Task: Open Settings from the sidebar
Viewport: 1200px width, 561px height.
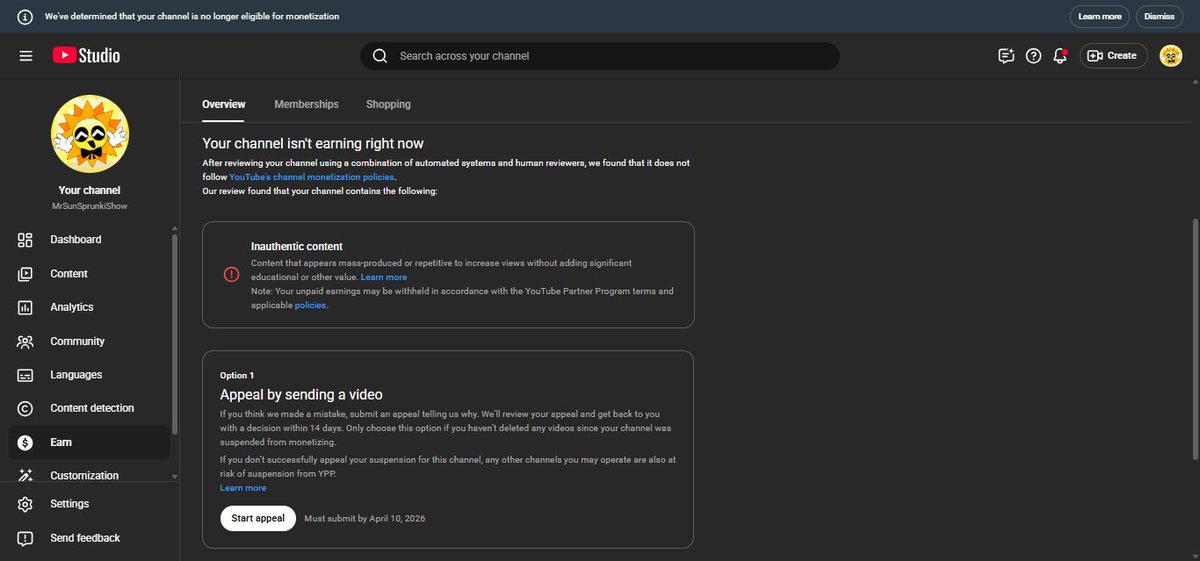Action: click(x=89, y=504)
